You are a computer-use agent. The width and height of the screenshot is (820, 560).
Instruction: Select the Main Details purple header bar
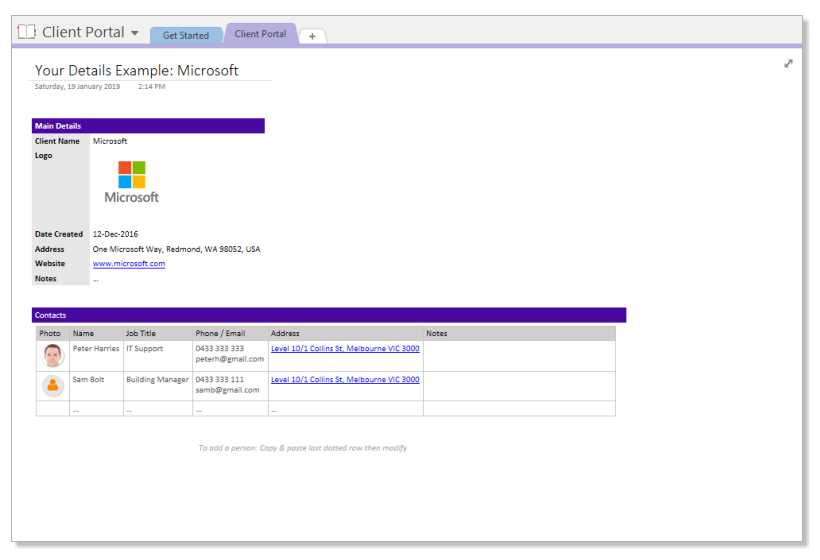[148, 126]
